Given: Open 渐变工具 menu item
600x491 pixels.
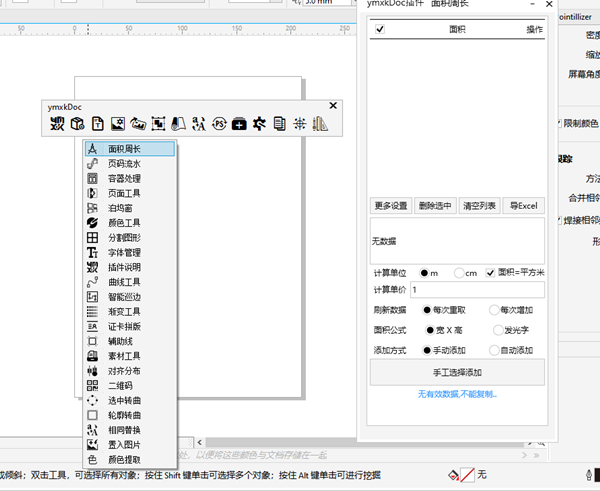Looking at the screenshot, I should (x=130, y=312).
